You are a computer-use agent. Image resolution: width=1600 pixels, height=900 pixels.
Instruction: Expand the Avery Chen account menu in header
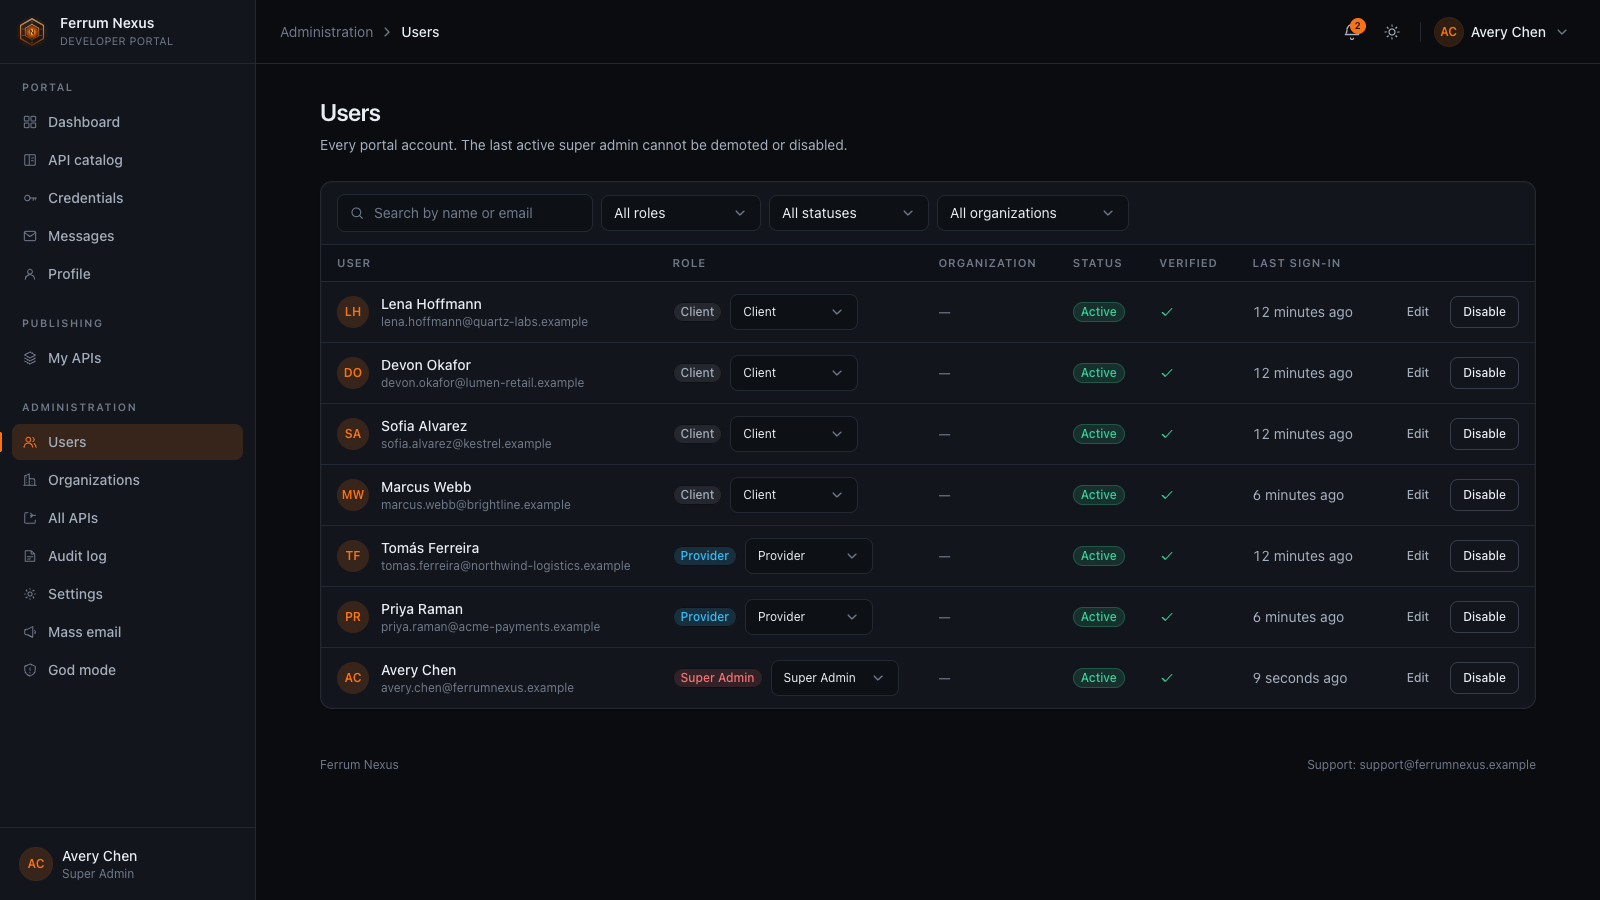pyautogui.click(x=1502, y=32)
